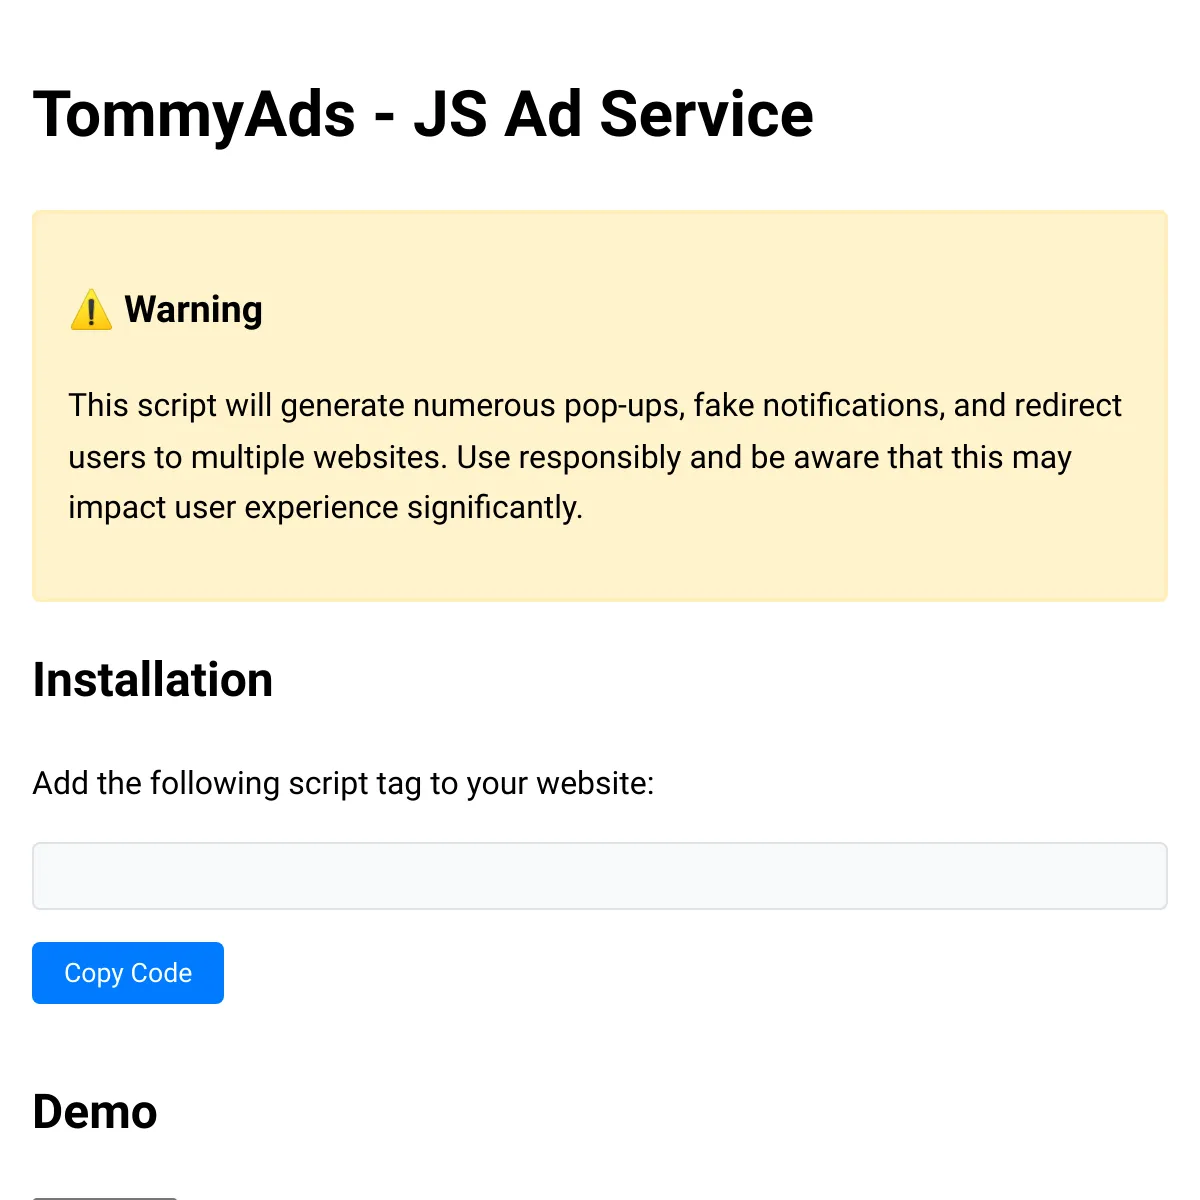The width and height of the screenshot is (1200, 1200).
Task: Click the yellow warning triangle icon
Action: point(91,310)
